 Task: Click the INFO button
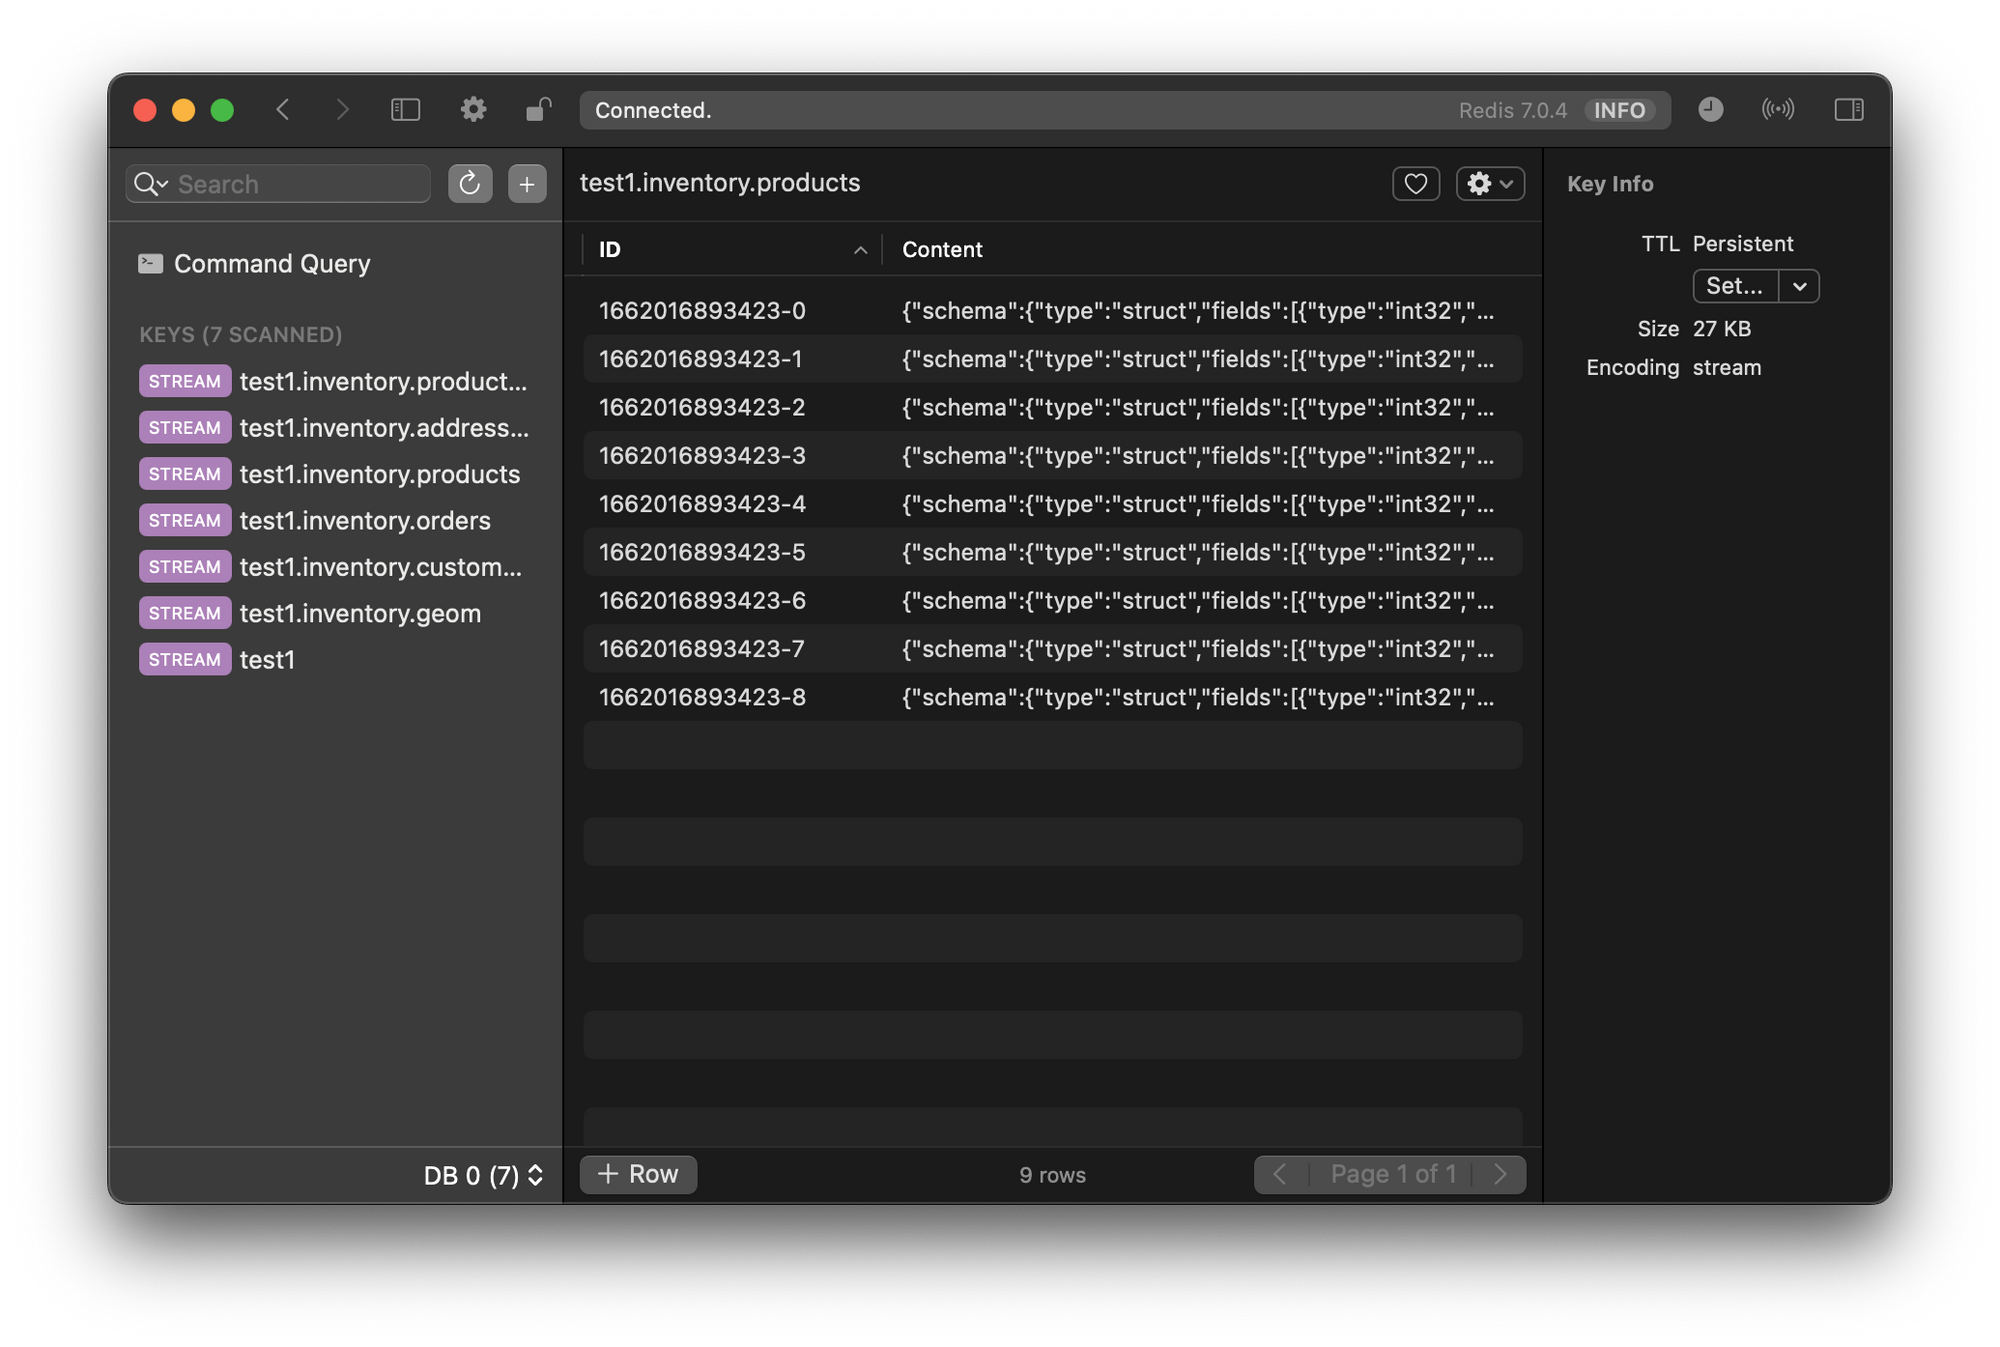[1619, 111]
